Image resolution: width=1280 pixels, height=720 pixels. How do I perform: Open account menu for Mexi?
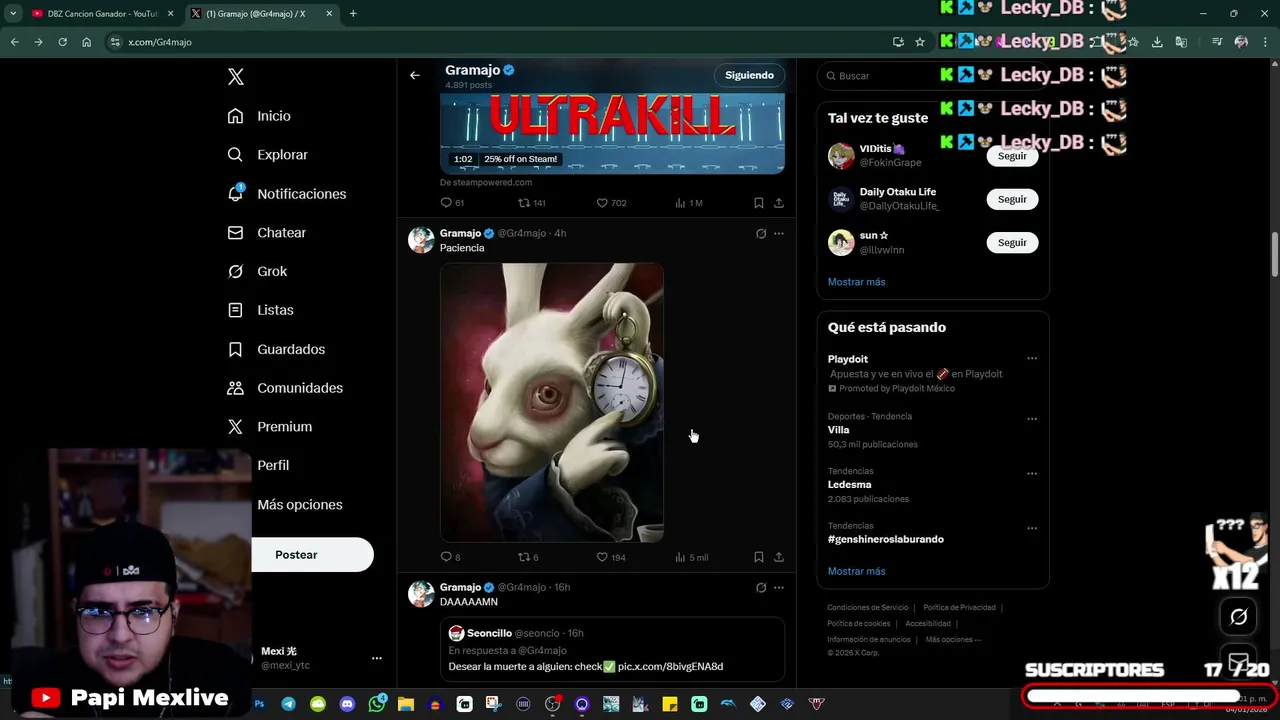377,658
